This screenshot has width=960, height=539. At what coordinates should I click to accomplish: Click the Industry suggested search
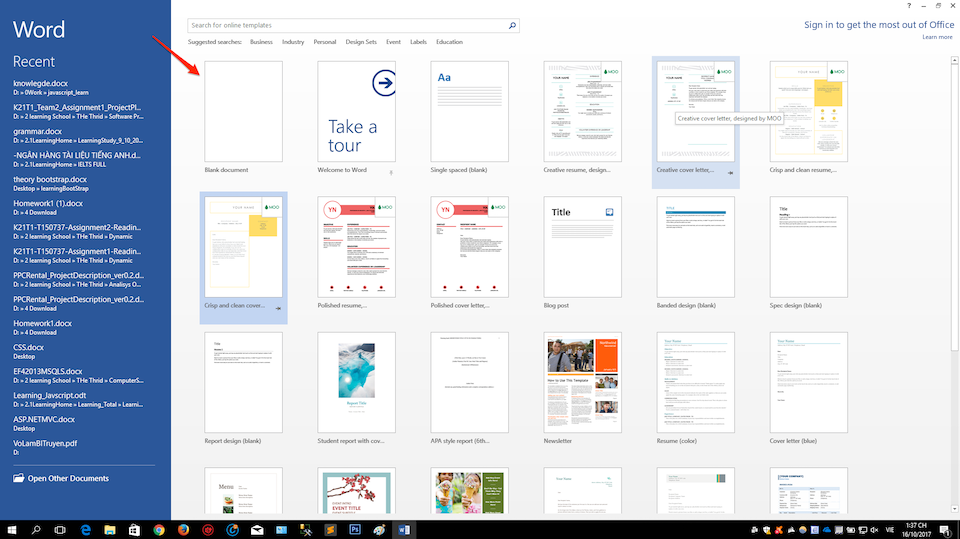click(x=293, y=42)
